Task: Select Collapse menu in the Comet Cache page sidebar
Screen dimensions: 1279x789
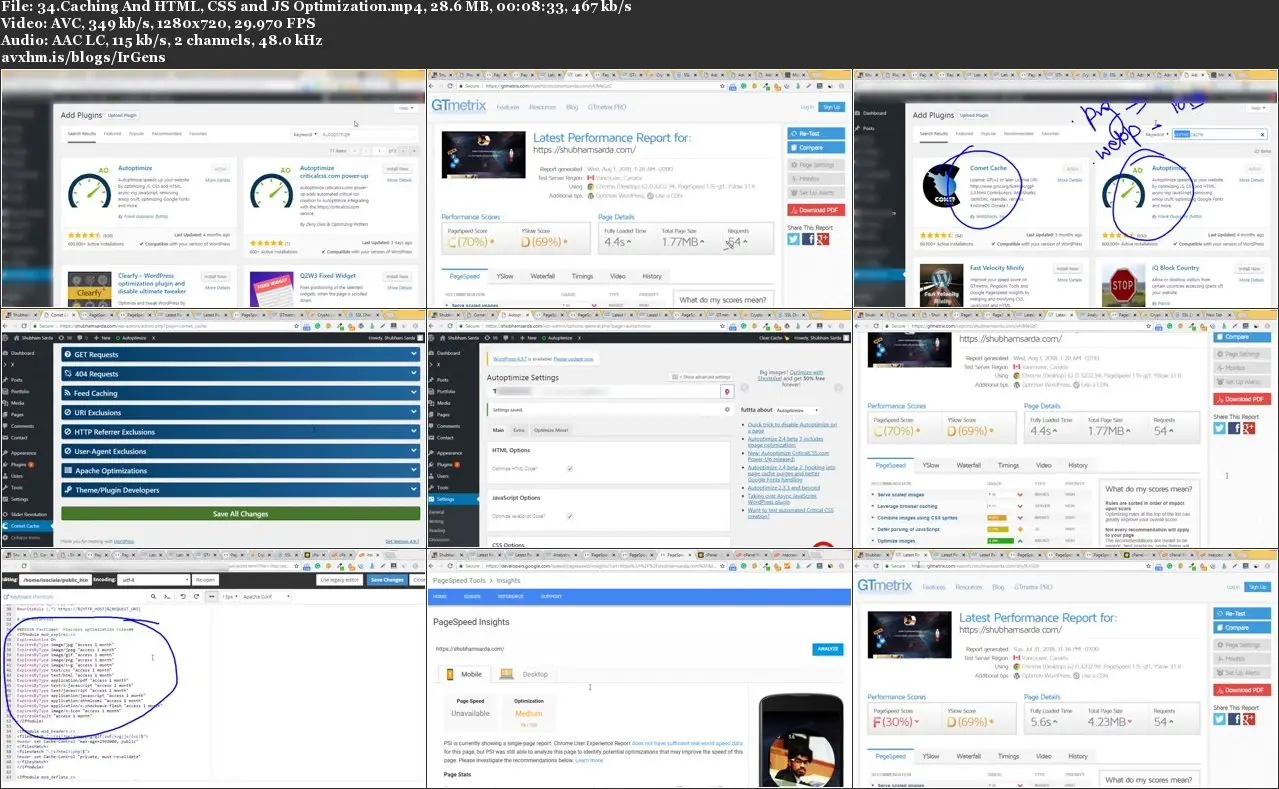Action: [x=21, y=537]
